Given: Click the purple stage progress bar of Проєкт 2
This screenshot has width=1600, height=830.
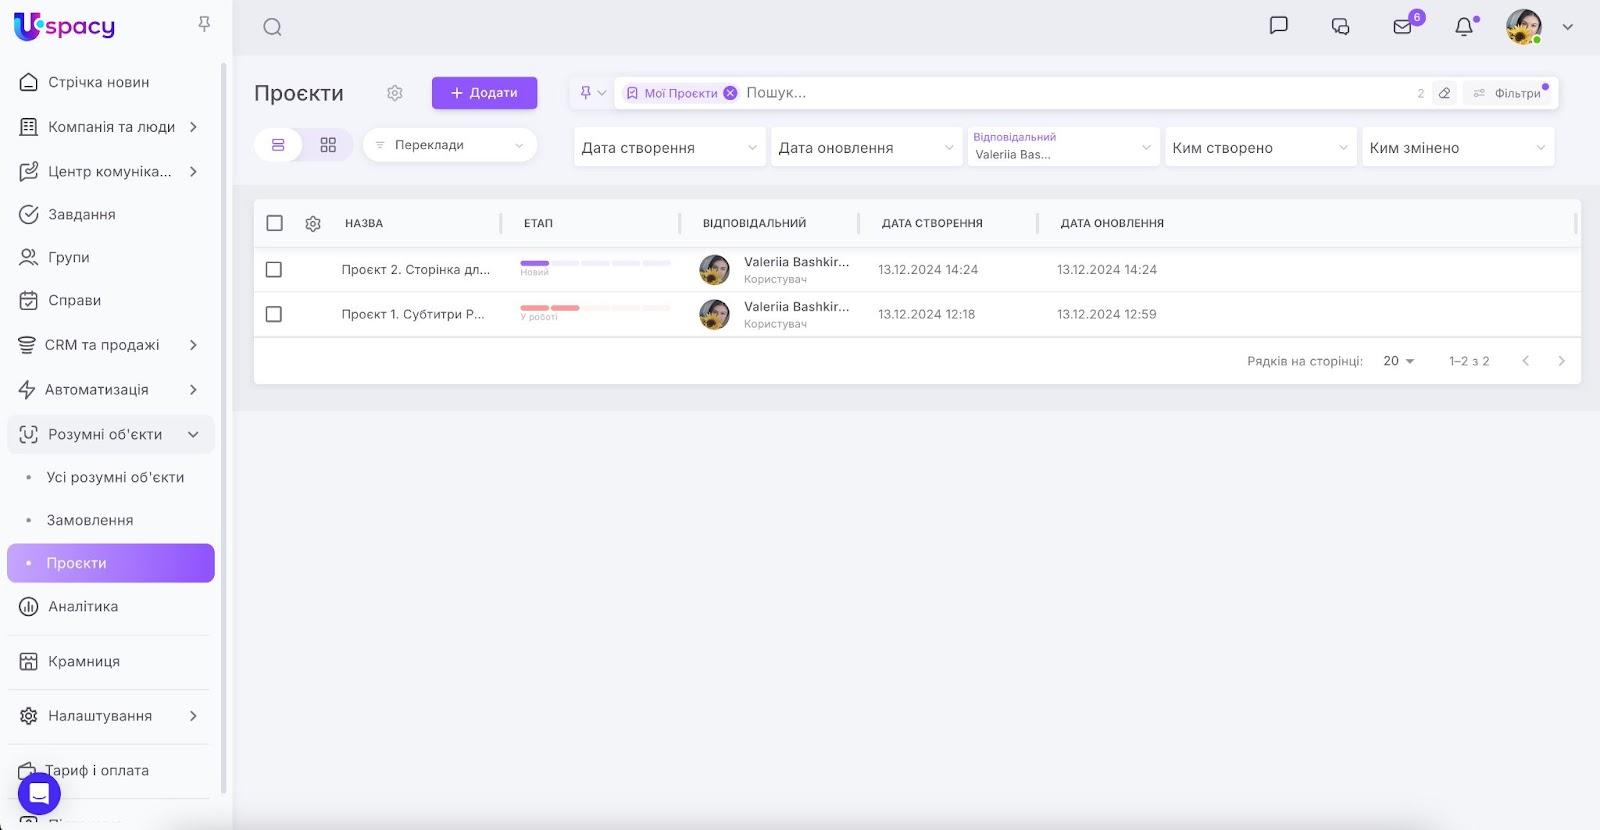Looking at the screenshot, I should (535, 263).
